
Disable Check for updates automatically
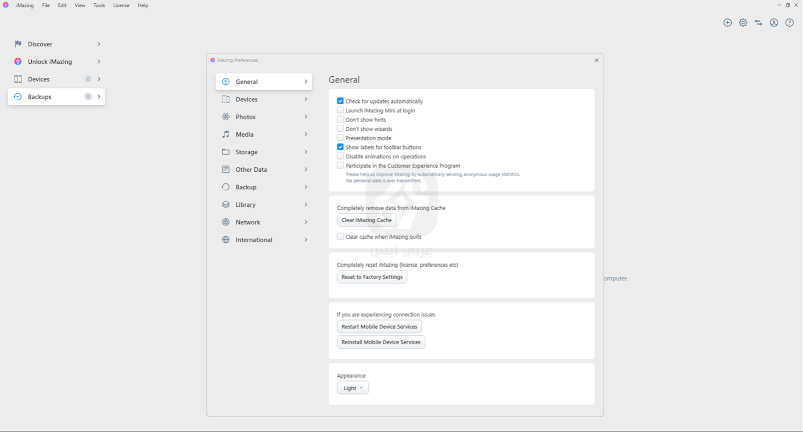341,101
